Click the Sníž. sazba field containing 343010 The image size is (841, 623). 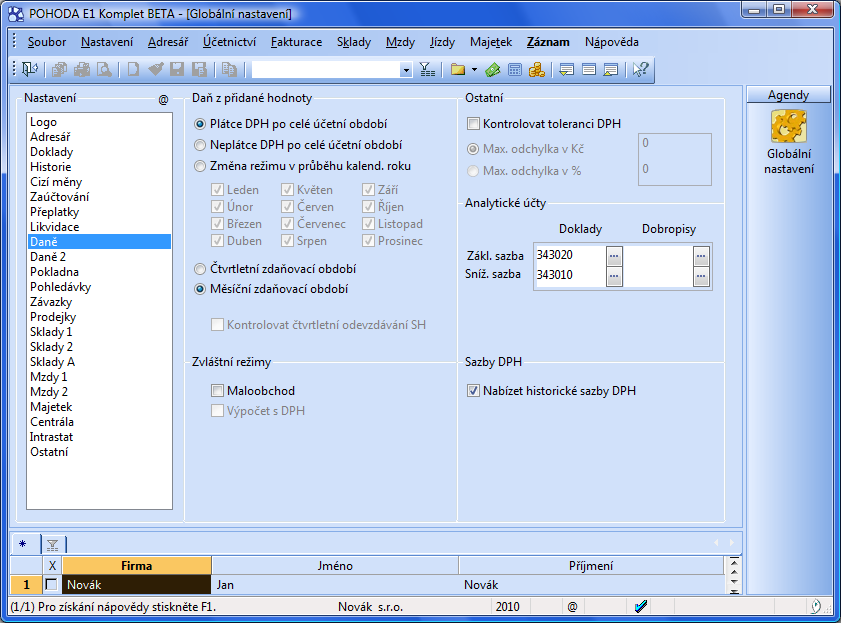coord(571,276)
